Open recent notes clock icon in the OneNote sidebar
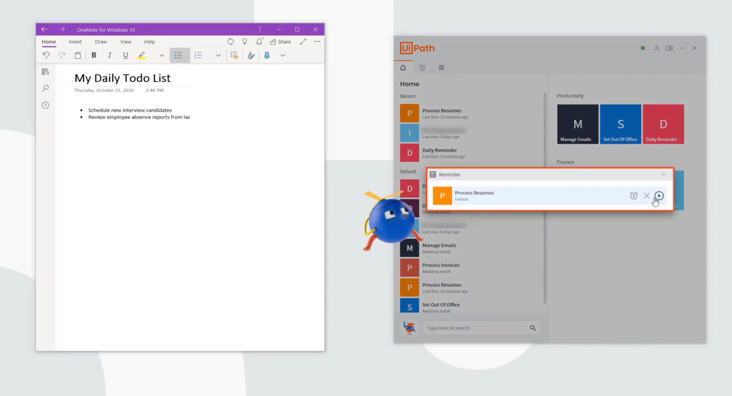Viewport: 732px width, 396px height. [x=45, y=105]
